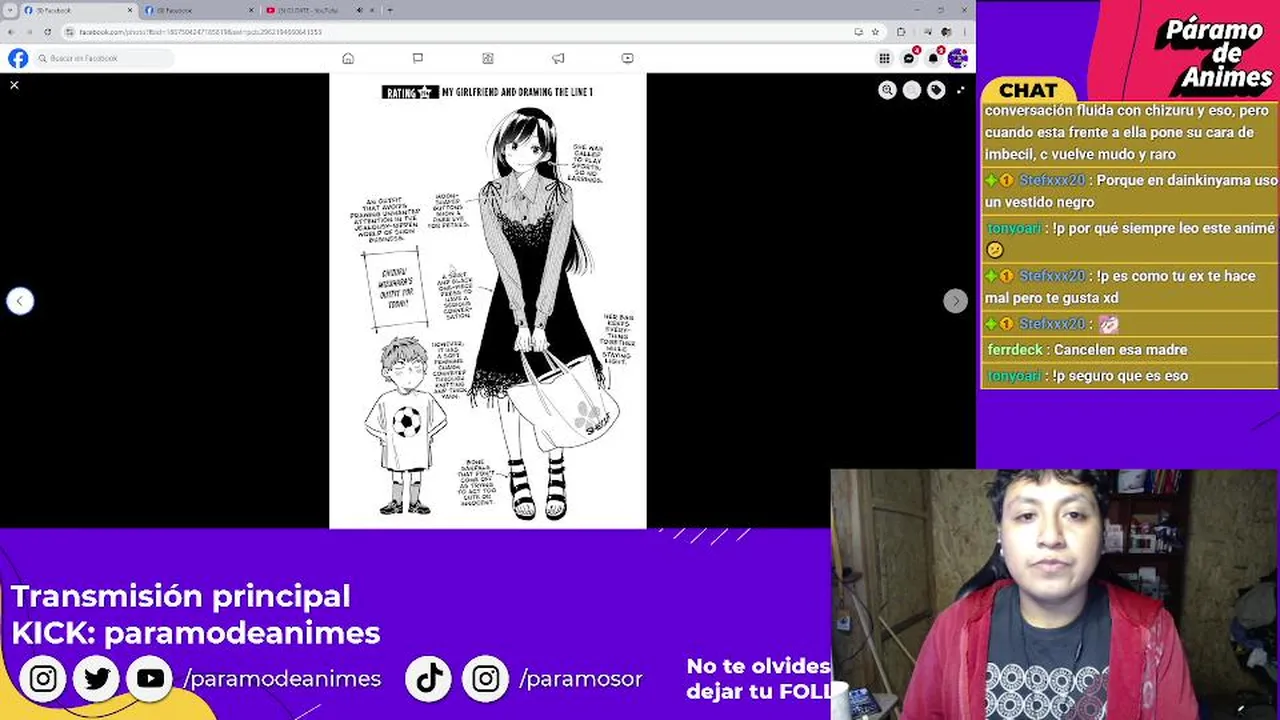Close the second Facebook tab

pos(250,10)
